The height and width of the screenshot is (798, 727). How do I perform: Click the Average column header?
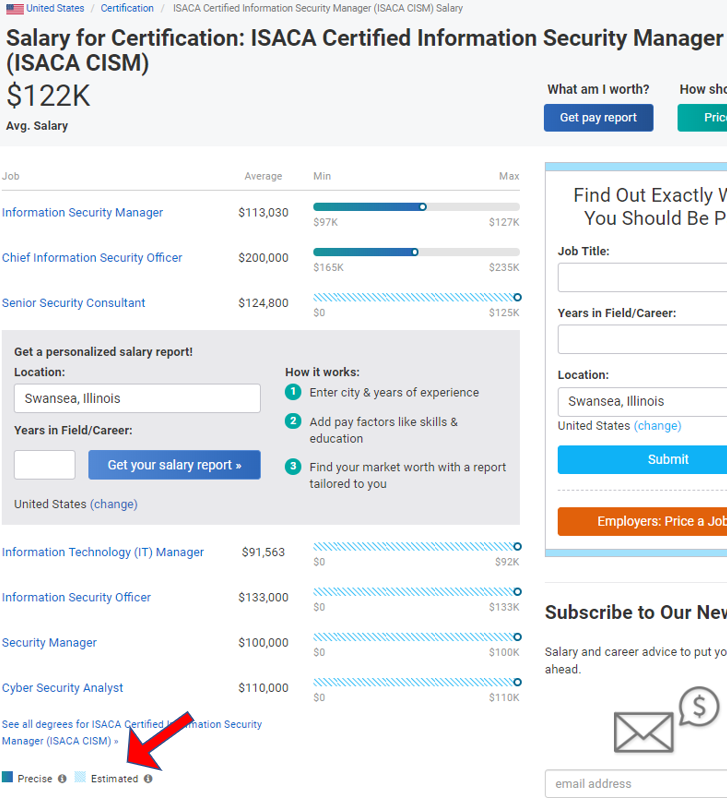263,176
